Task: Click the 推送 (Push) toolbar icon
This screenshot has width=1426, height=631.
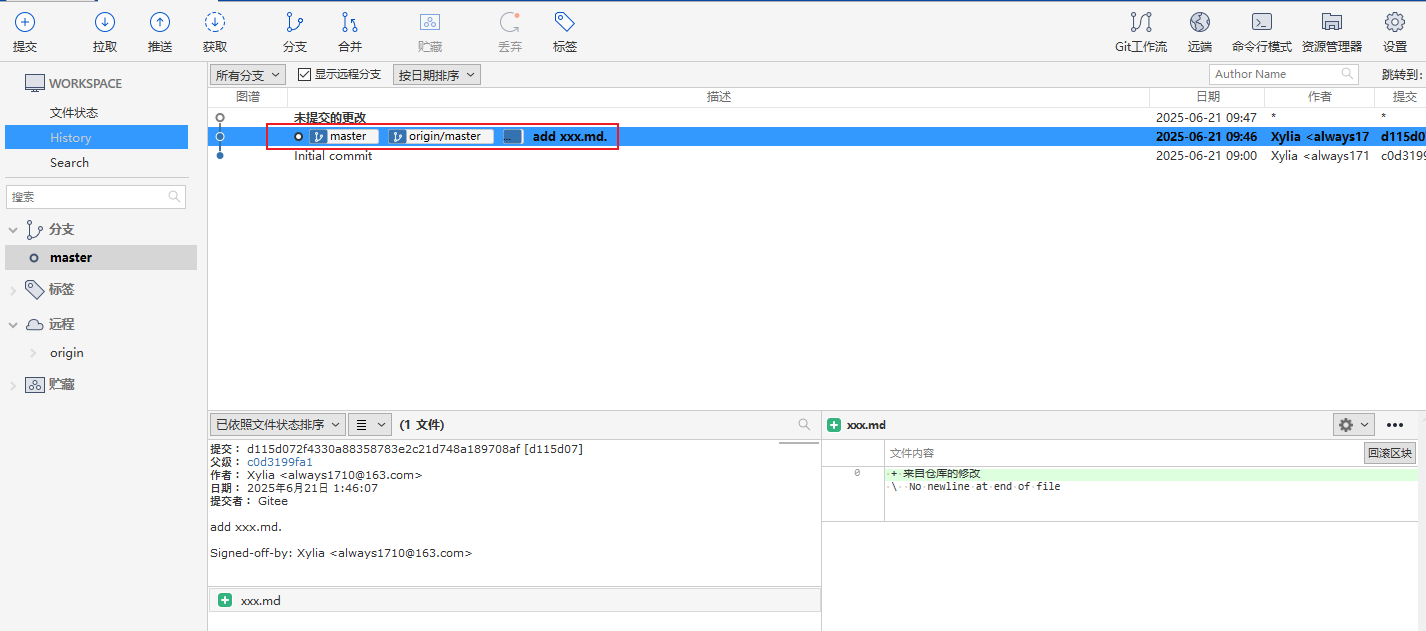Action: pos(160,23)
